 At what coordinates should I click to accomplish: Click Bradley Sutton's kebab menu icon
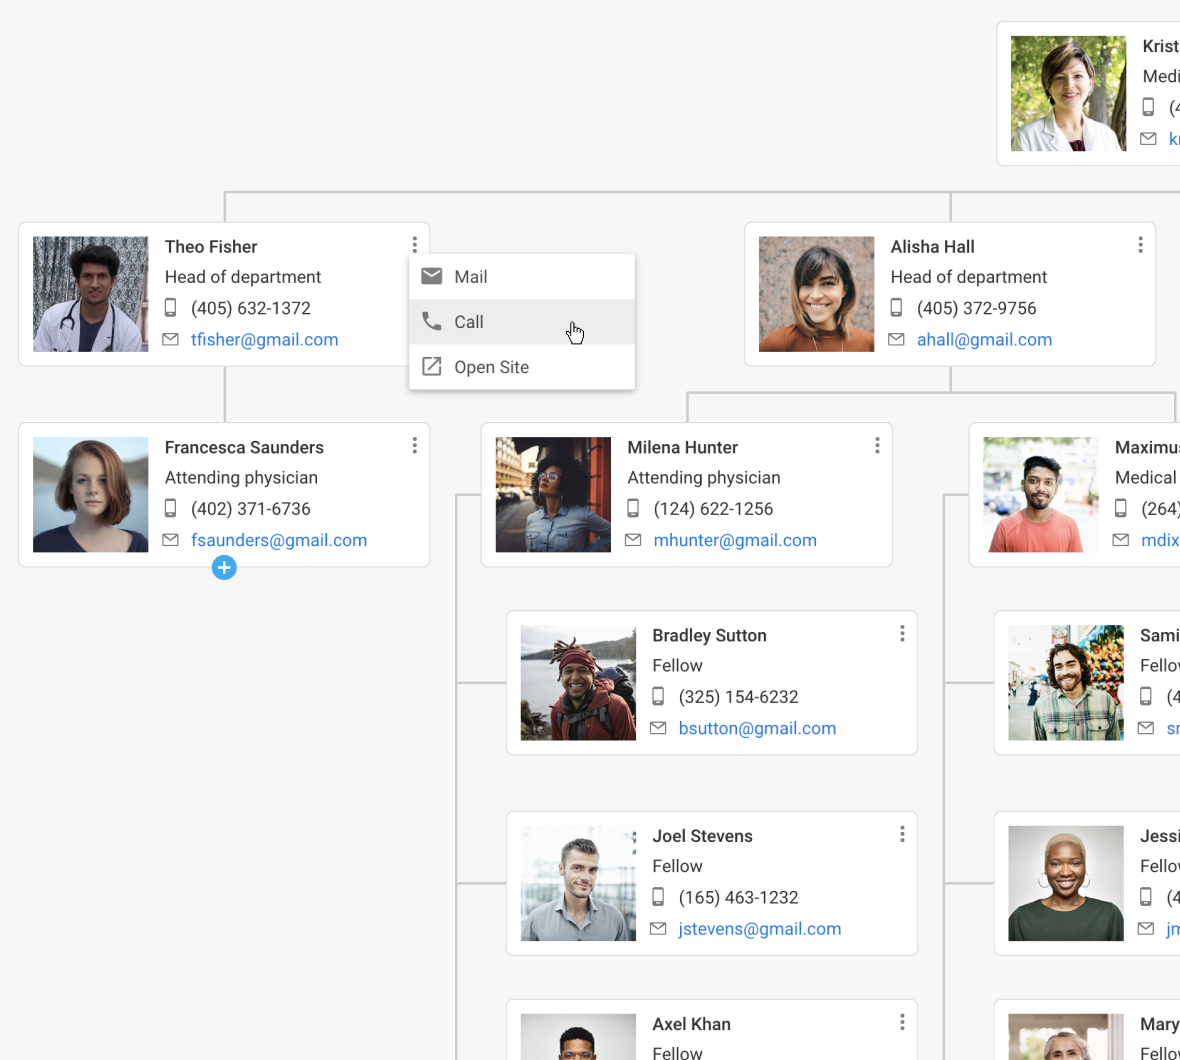coord(902,633)
